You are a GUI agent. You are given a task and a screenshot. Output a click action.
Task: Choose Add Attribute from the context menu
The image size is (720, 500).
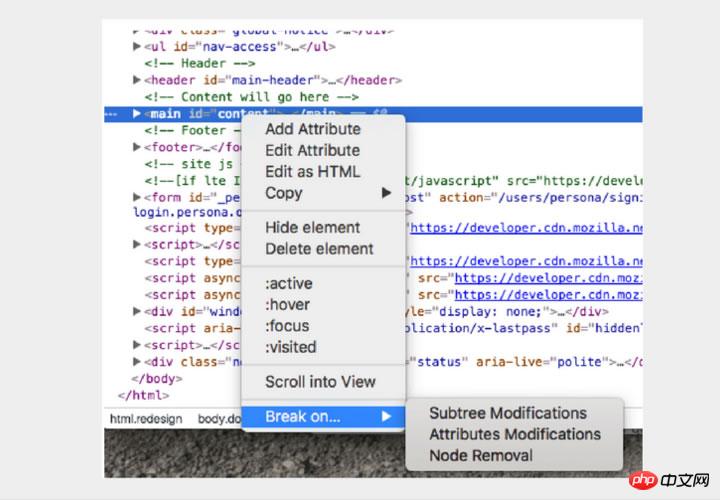[x=323, y=129]
